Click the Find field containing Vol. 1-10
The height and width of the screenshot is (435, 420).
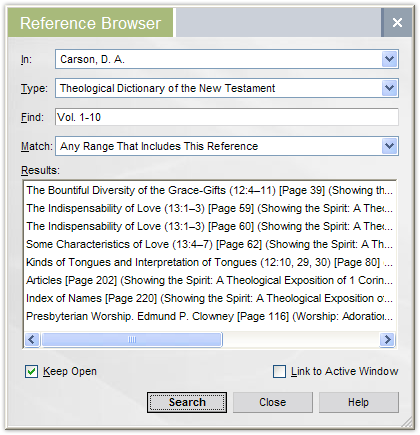click(227, 117)
